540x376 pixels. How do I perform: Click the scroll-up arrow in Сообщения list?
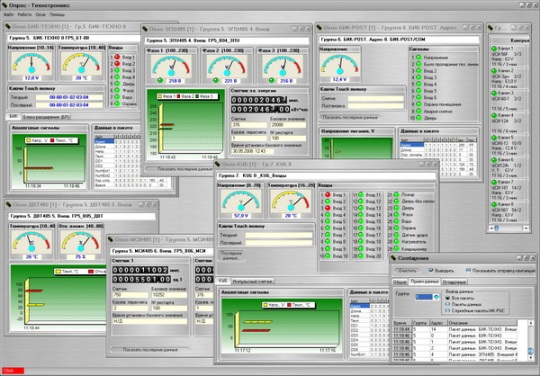[x=531, y=323]
